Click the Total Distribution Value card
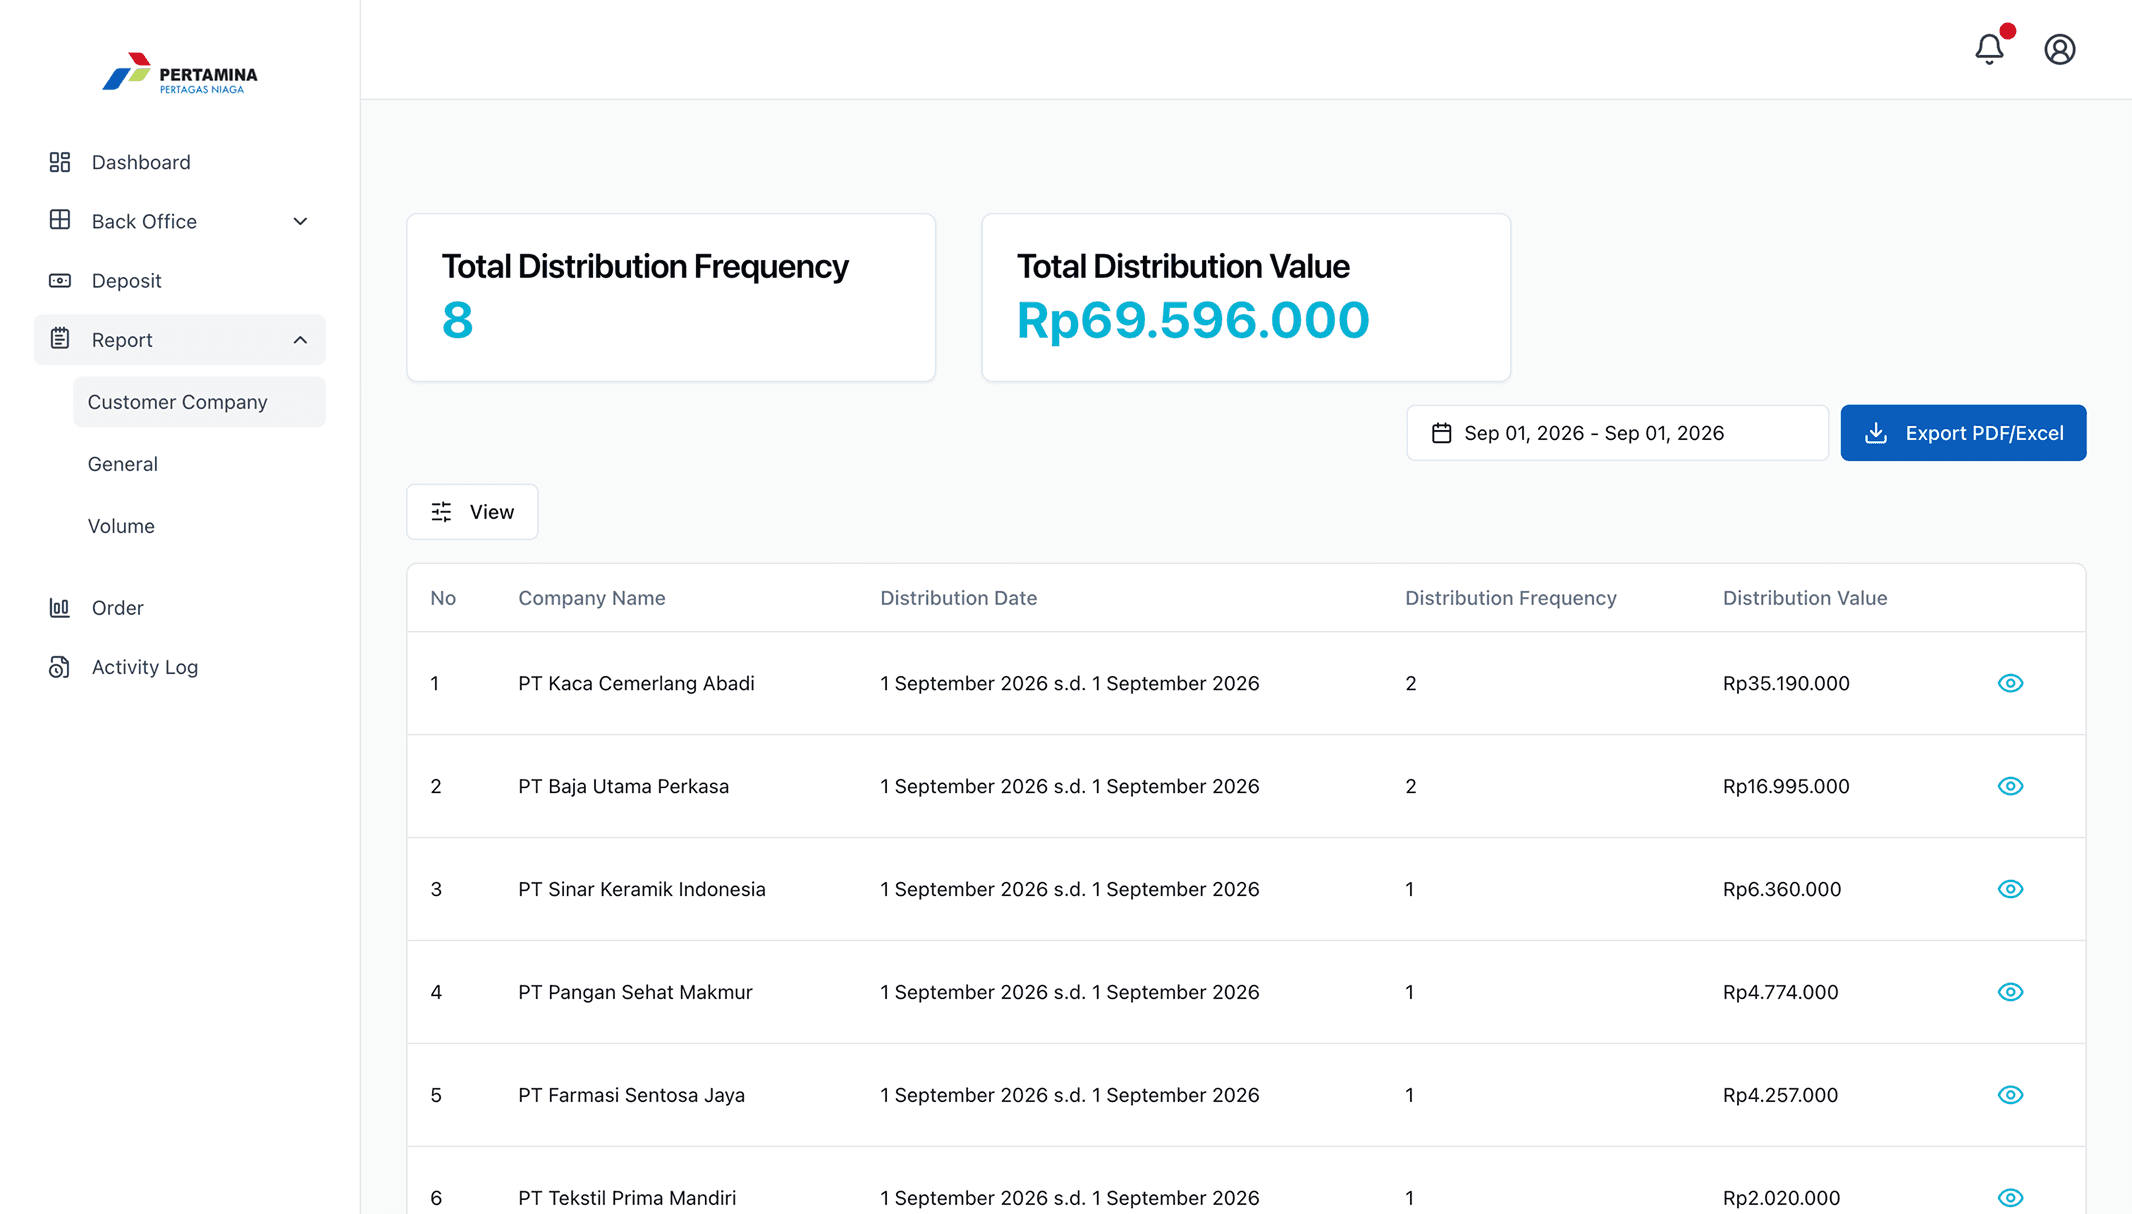 pyautogui.click(x=1246, y=297)
